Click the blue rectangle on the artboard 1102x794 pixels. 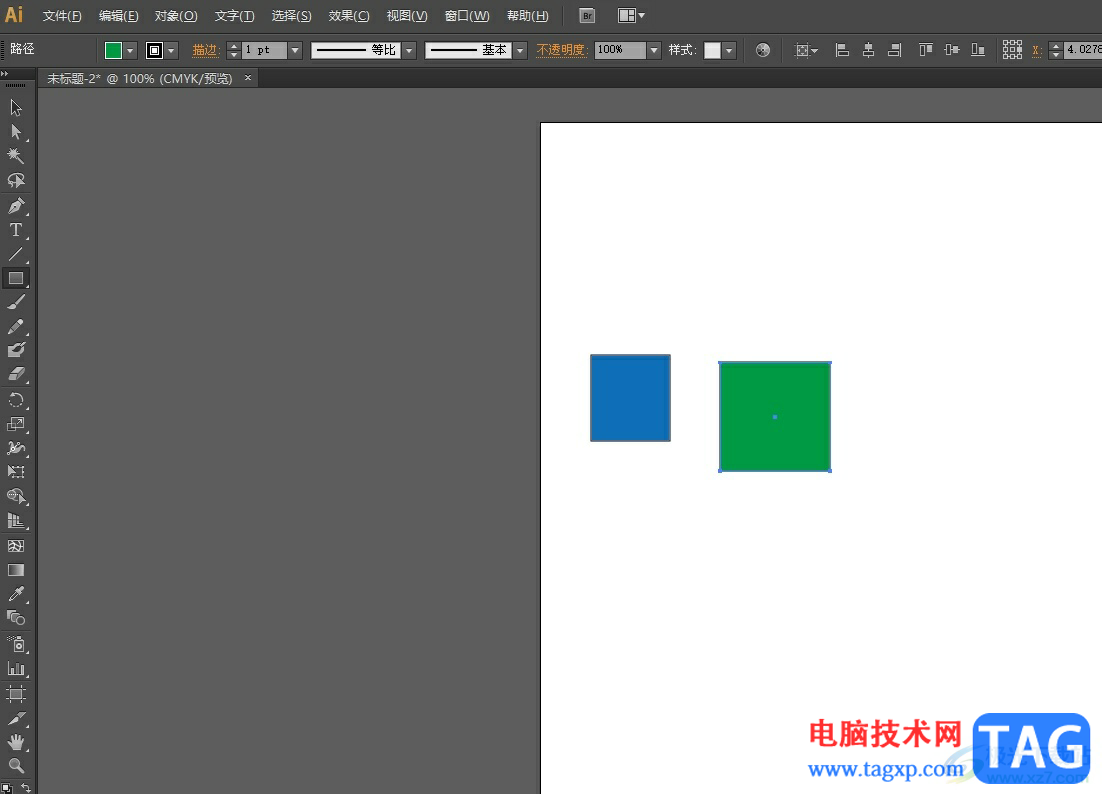(630, 398)
